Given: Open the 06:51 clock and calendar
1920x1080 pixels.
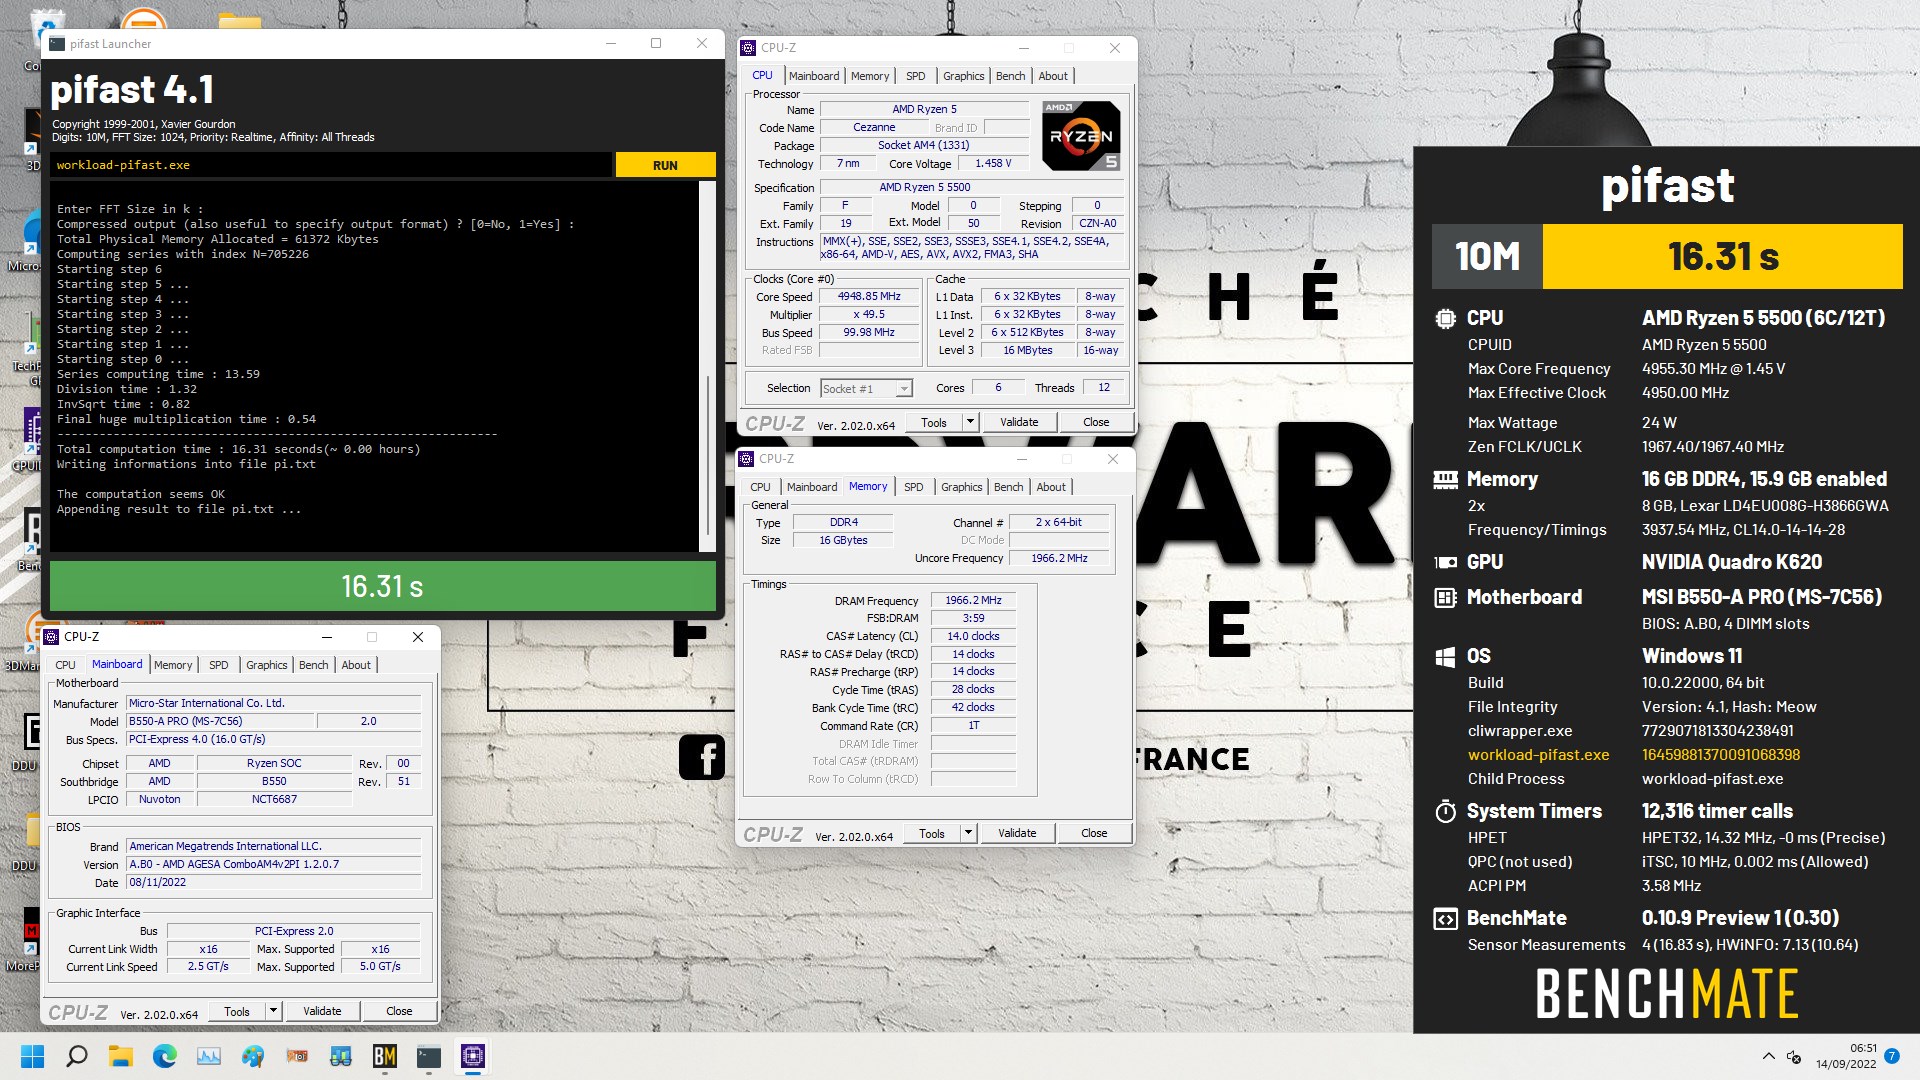Looking at the screenshot, I should point(1846,1056).
